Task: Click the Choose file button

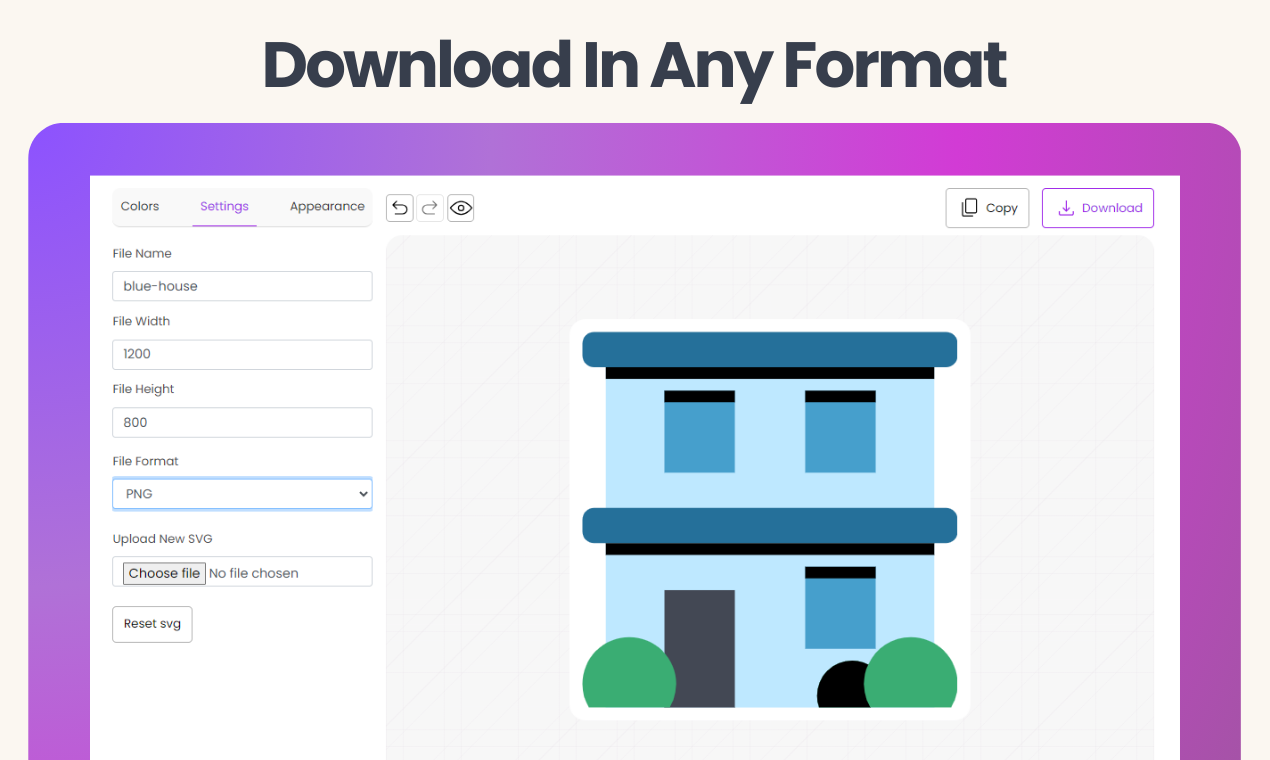Action: click(164, 573)
